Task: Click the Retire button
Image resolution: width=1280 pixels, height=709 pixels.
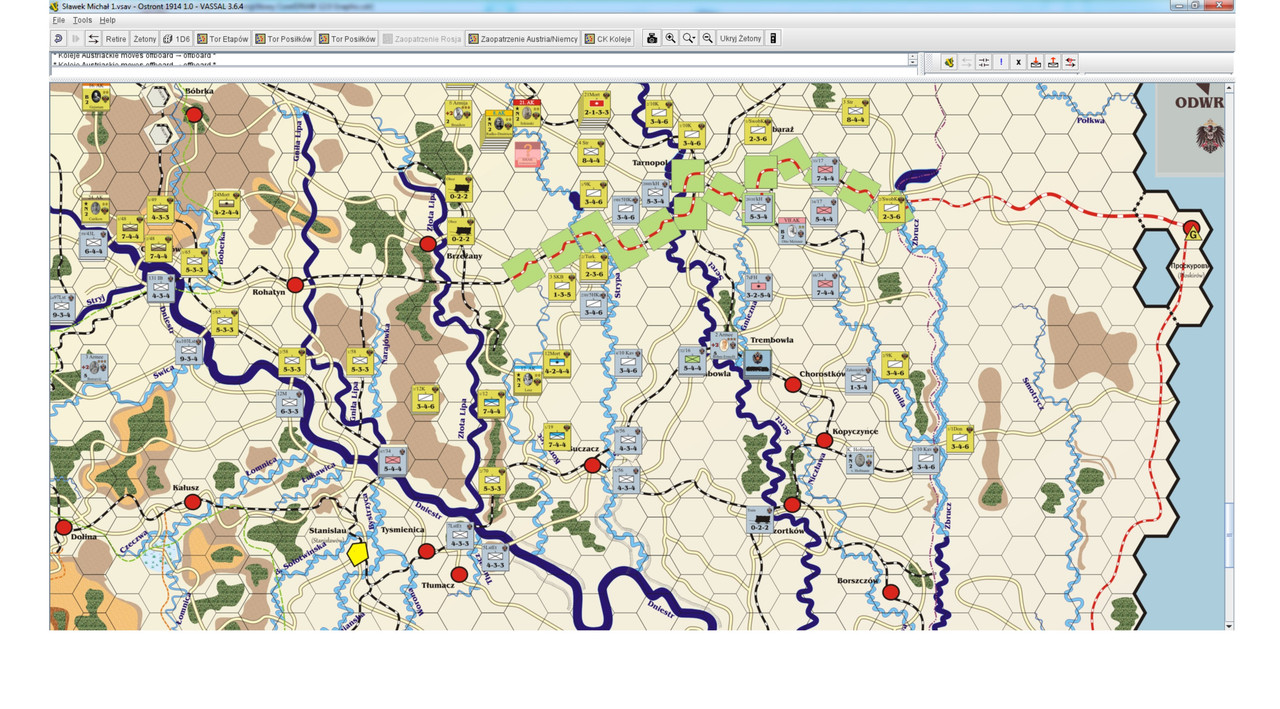Action: 116,39
